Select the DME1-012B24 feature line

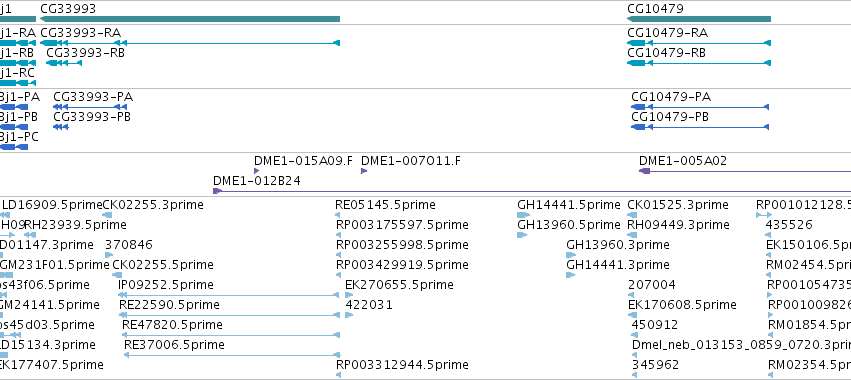532,191
